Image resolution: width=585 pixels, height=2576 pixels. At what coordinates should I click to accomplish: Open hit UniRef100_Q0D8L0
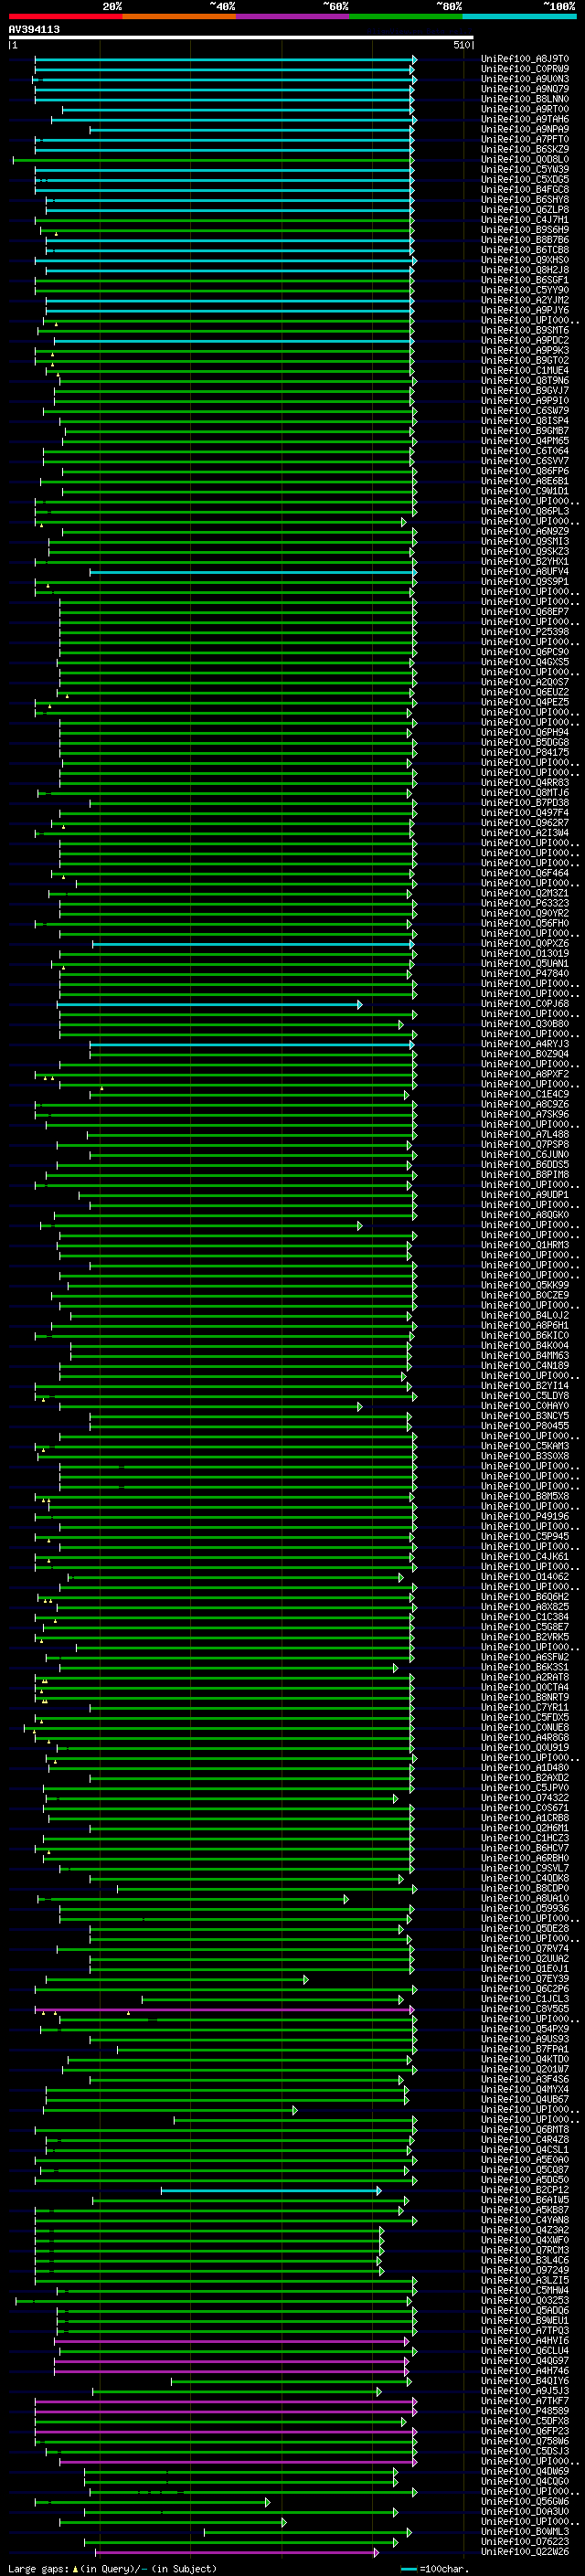coord(525,160)
